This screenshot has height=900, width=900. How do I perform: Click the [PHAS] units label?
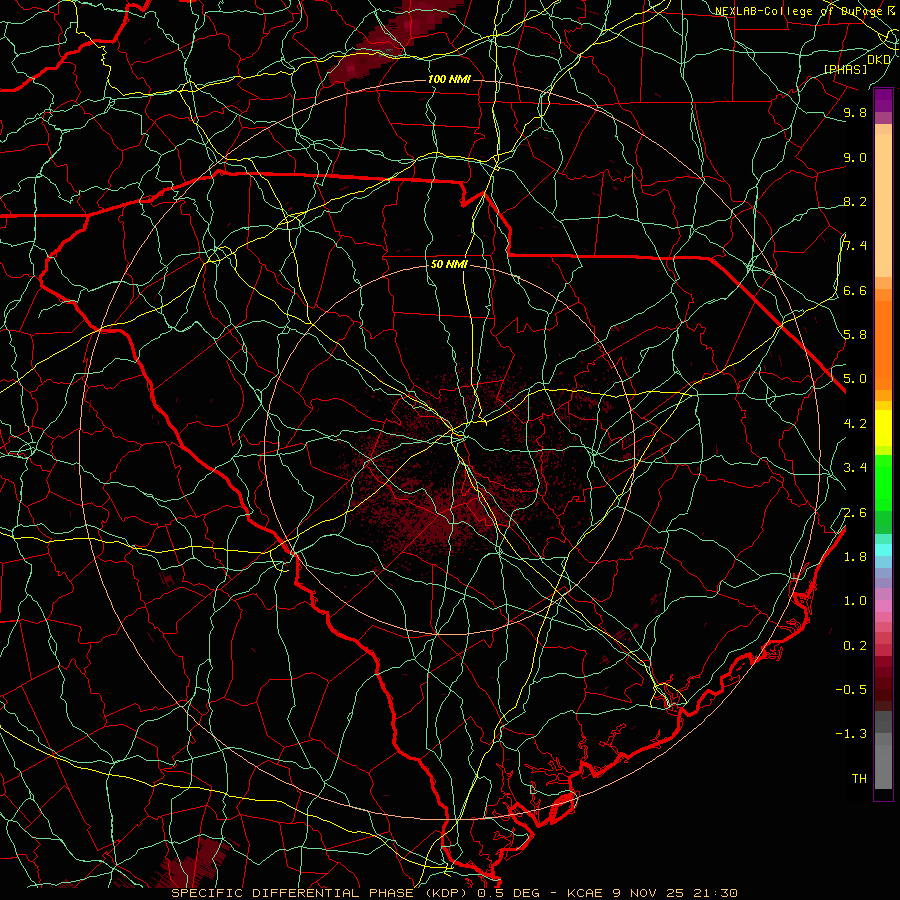845,69
